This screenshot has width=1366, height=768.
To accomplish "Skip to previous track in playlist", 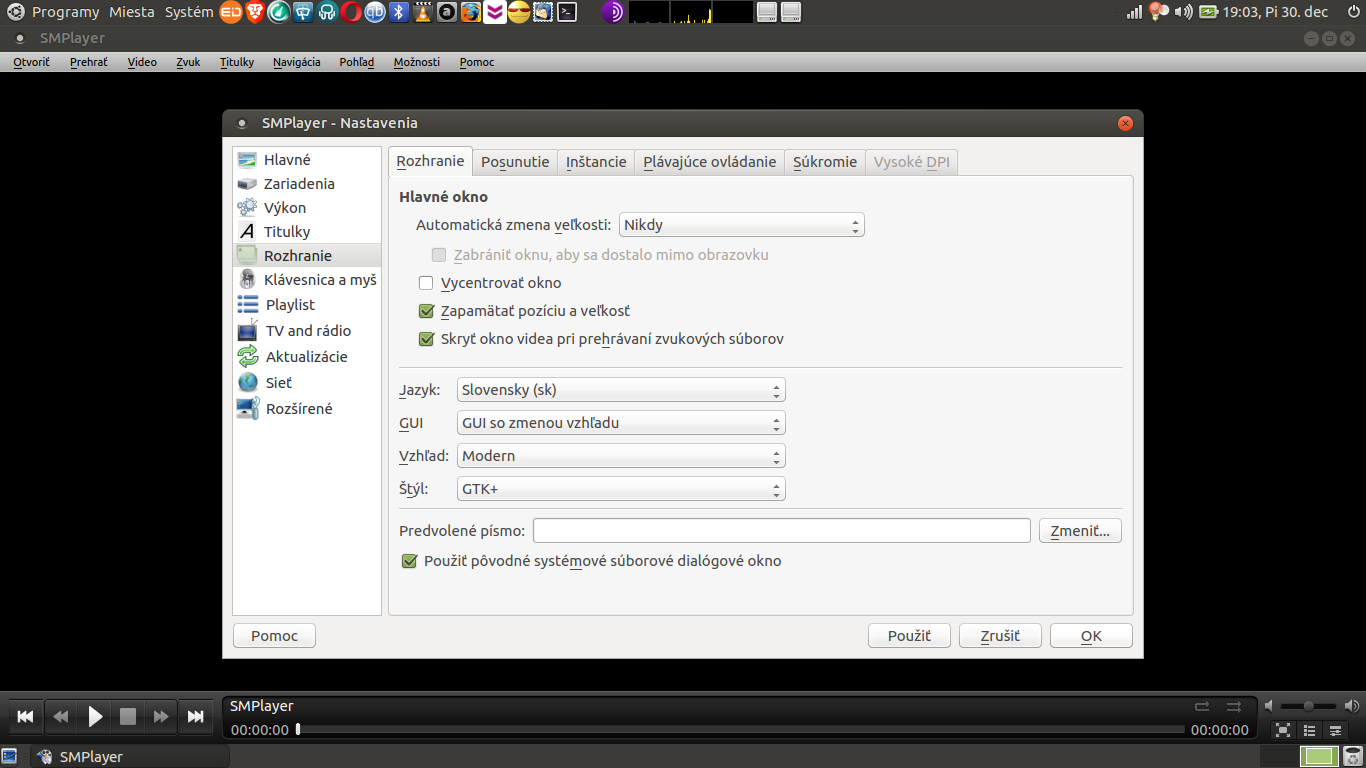I will (26, 716).
